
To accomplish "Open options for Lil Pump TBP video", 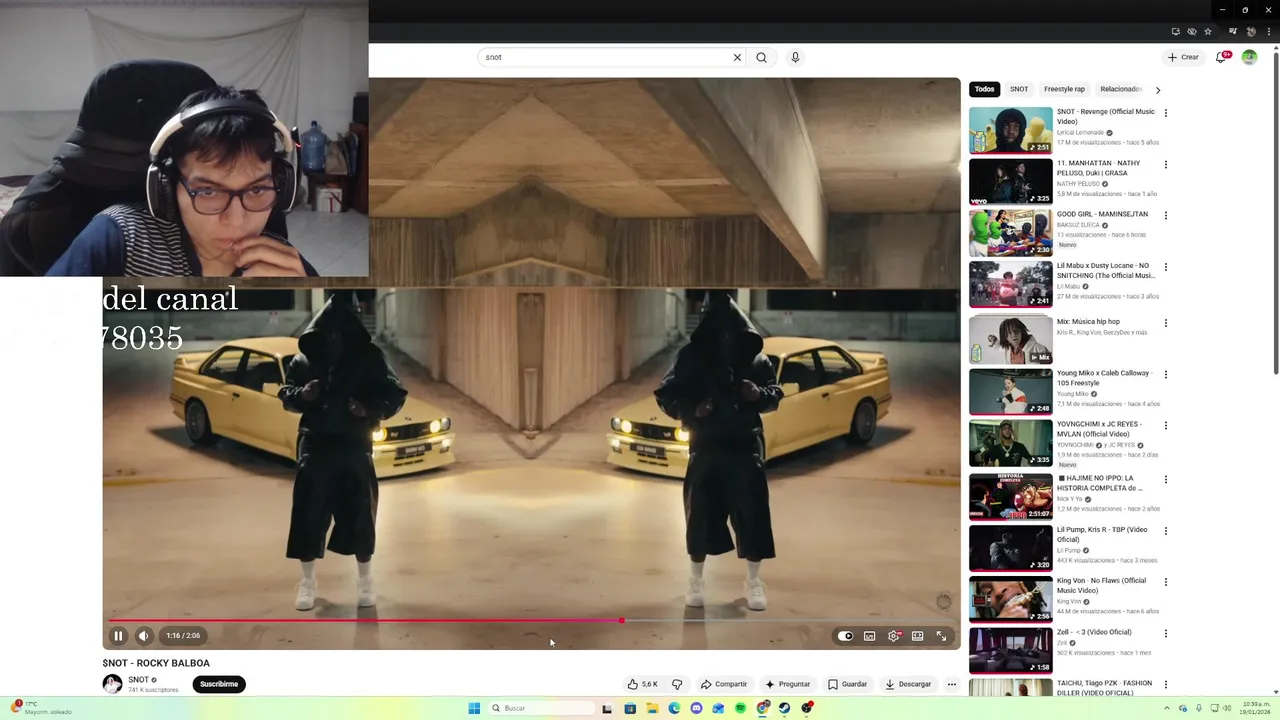I will (1166, 531).
